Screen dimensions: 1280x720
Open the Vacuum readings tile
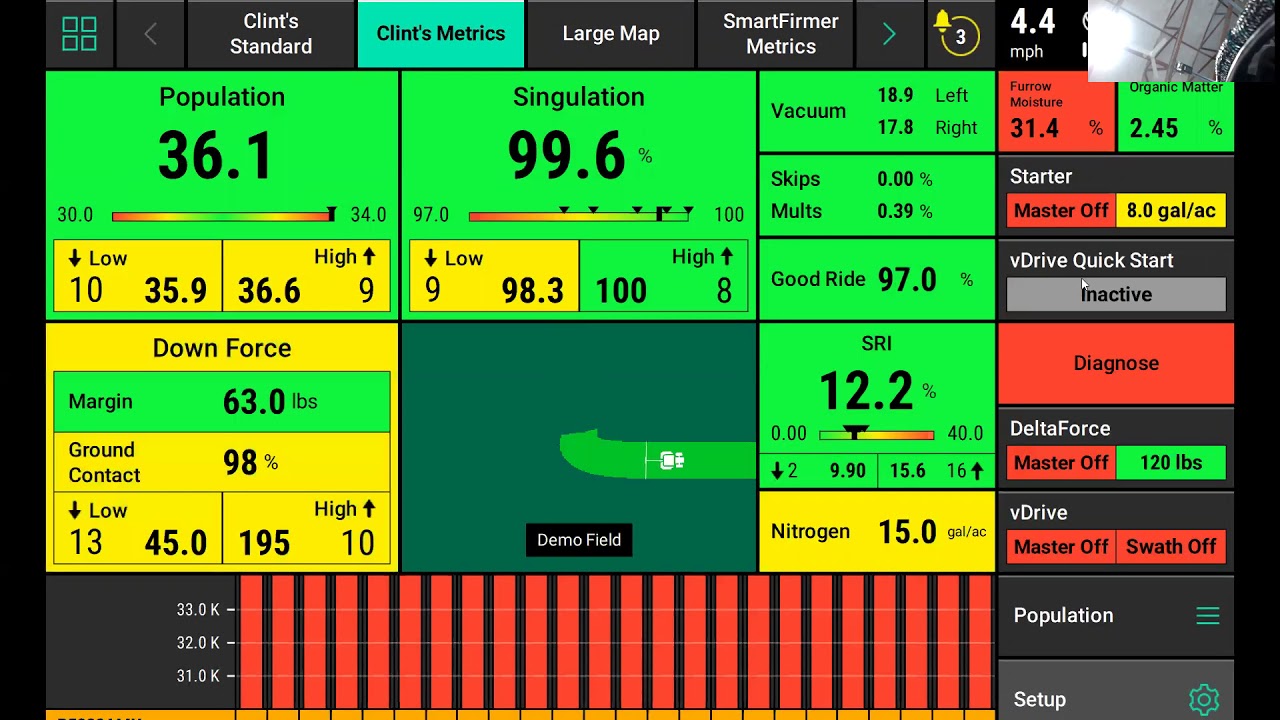[x=877, y=112]
